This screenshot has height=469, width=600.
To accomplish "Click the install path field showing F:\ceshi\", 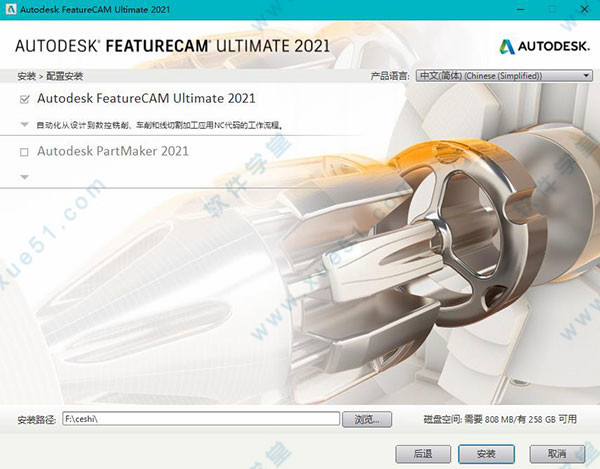I will (x=199, y=419).
